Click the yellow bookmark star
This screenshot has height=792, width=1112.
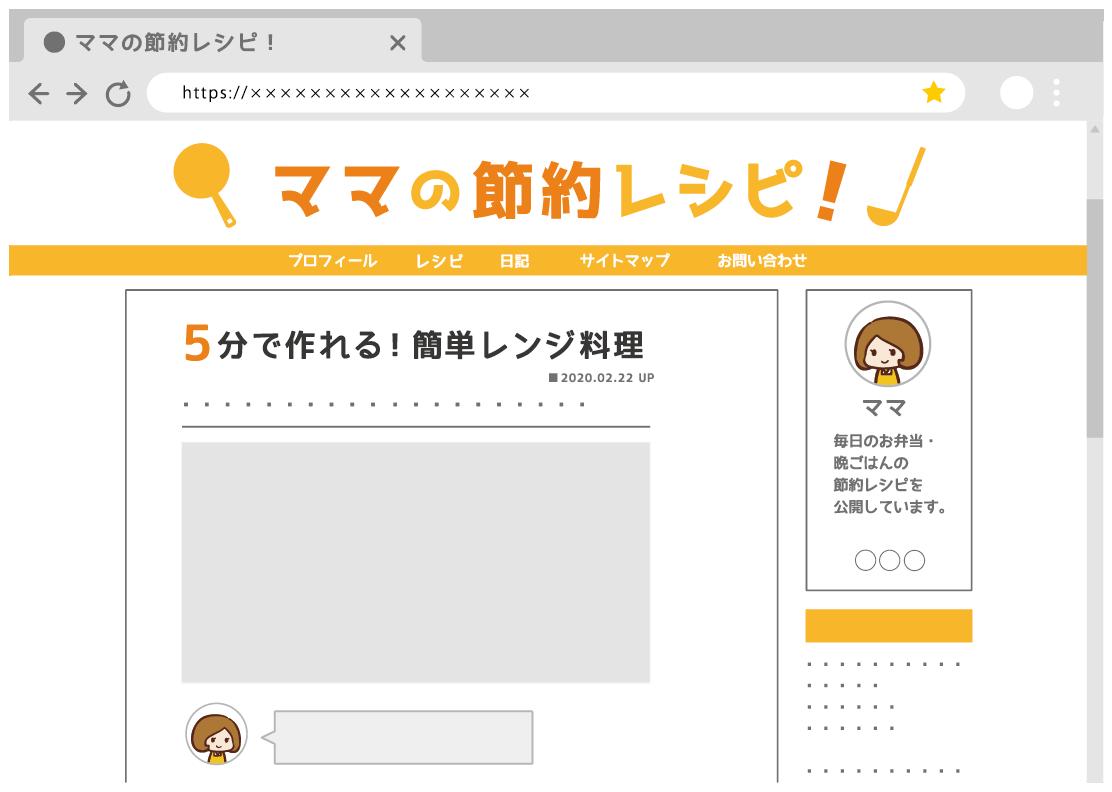933,92
